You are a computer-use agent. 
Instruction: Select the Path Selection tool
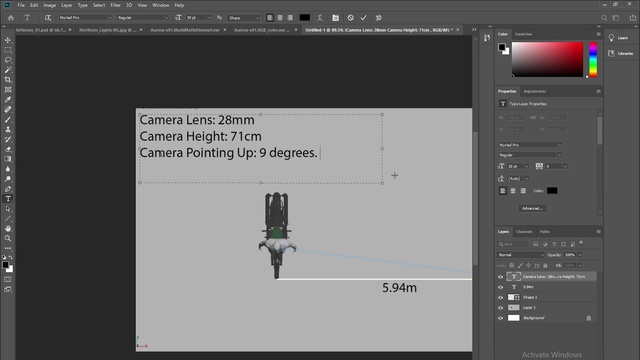(8, 209)
